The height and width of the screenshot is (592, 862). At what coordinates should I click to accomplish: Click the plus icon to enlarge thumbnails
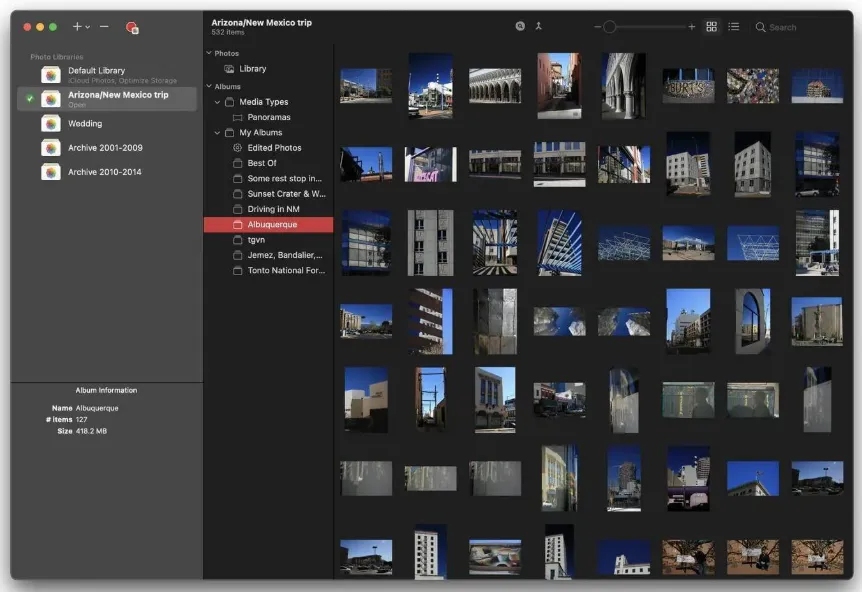[692, 27]
